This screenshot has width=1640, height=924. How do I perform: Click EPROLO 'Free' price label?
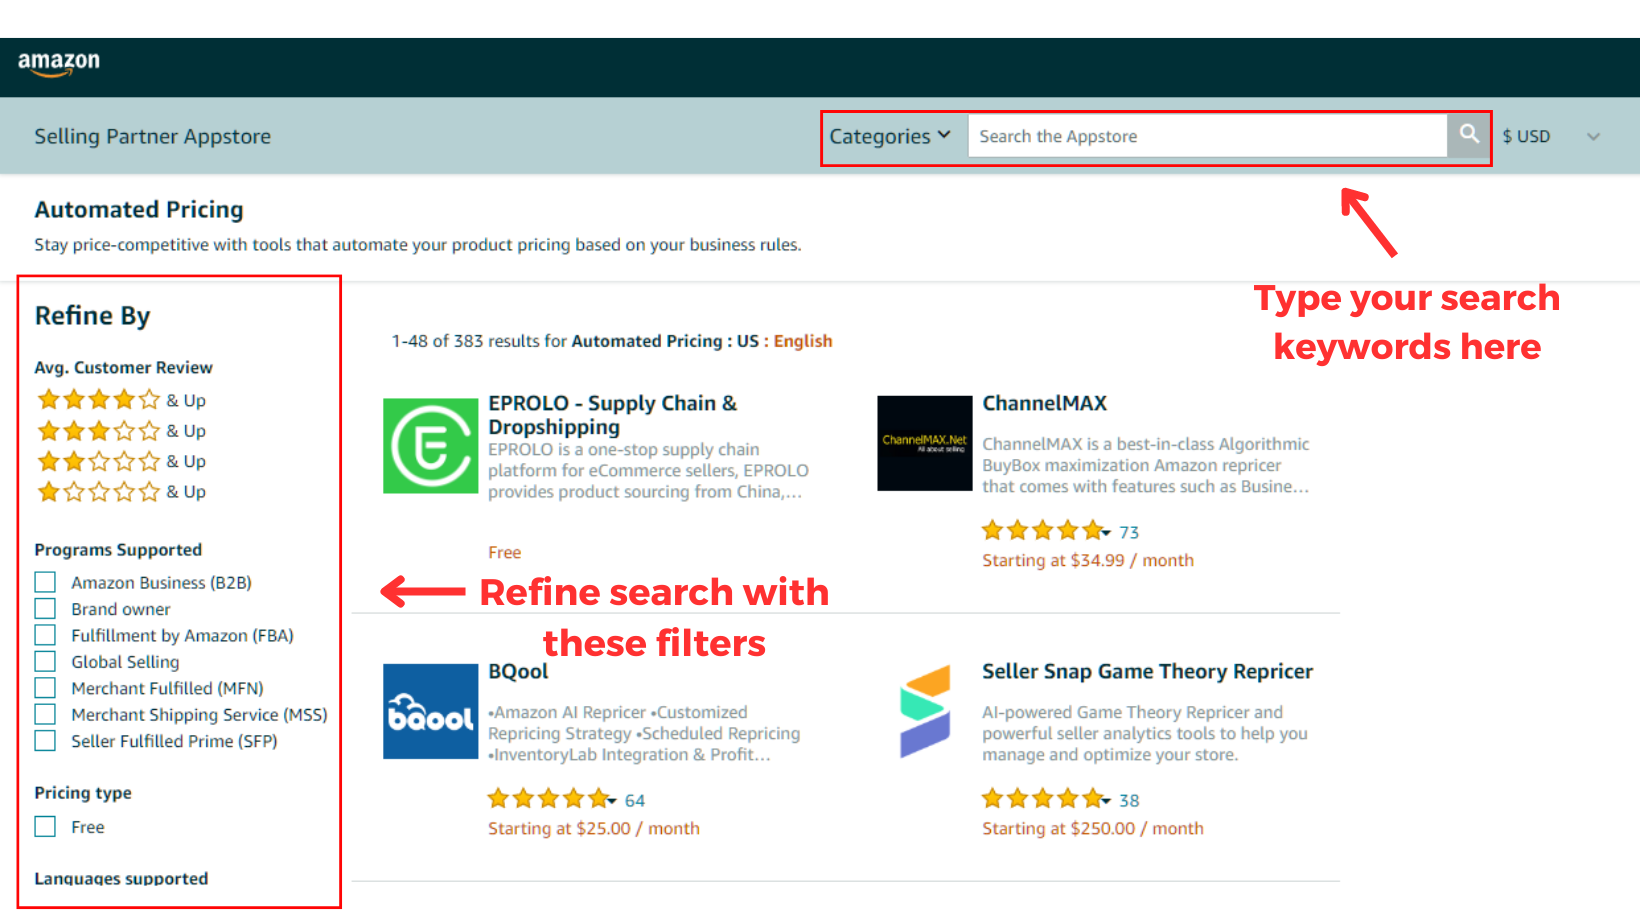point(505,553)
